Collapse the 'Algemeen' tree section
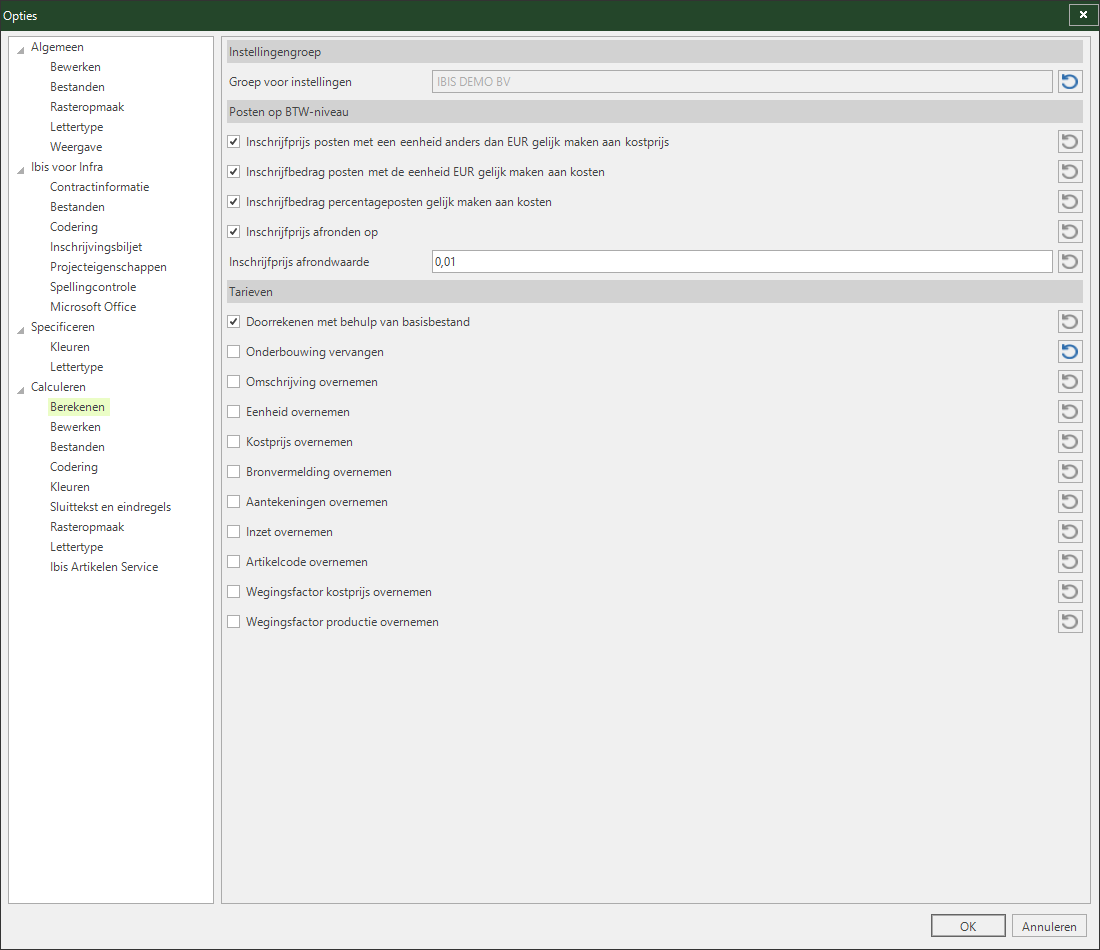 [21, 49]
